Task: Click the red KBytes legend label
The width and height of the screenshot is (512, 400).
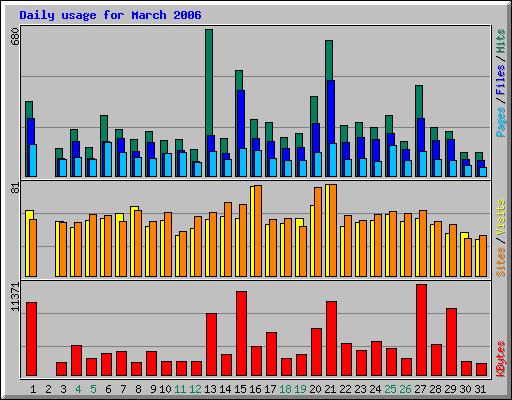Action: (x=501, y=359)
